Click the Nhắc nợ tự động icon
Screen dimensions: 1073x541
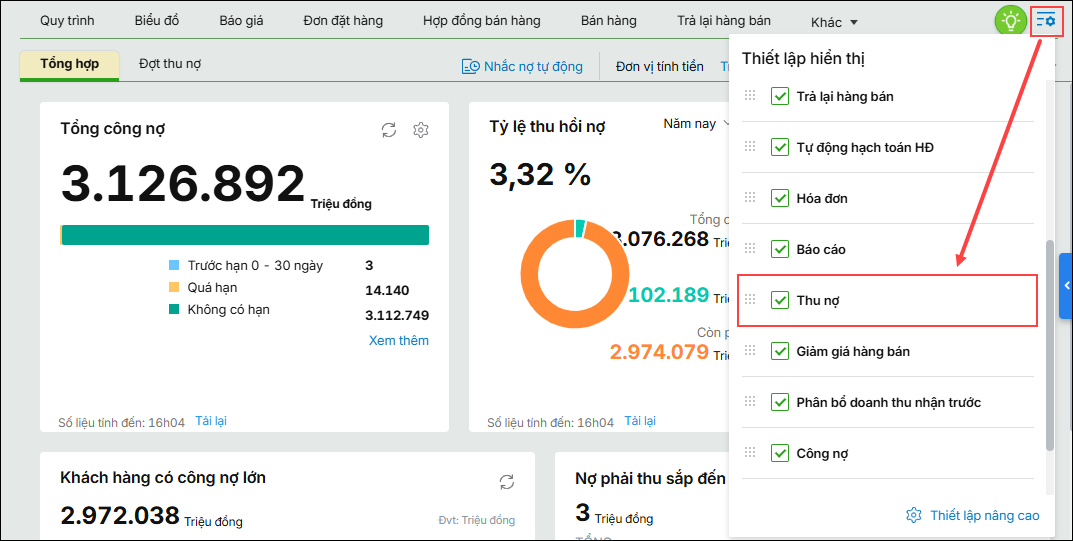pos(470,66)
